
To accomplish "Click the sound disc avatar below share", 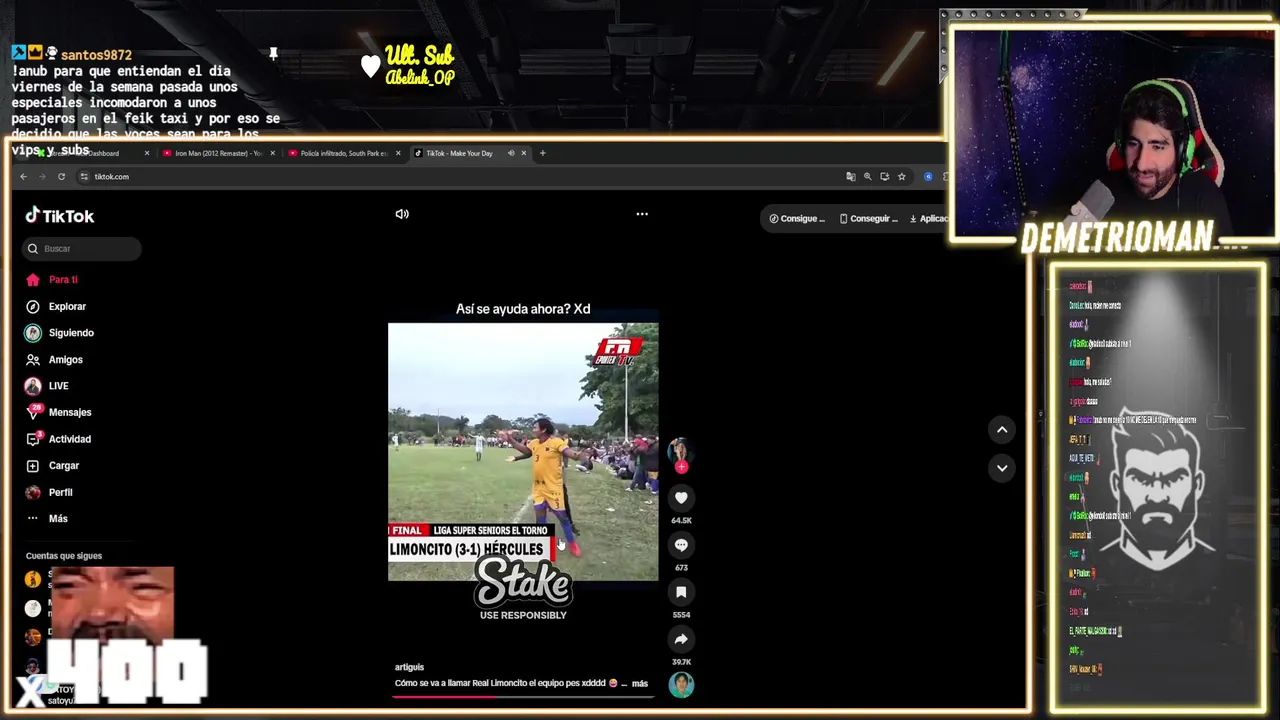I will point(681,684).
